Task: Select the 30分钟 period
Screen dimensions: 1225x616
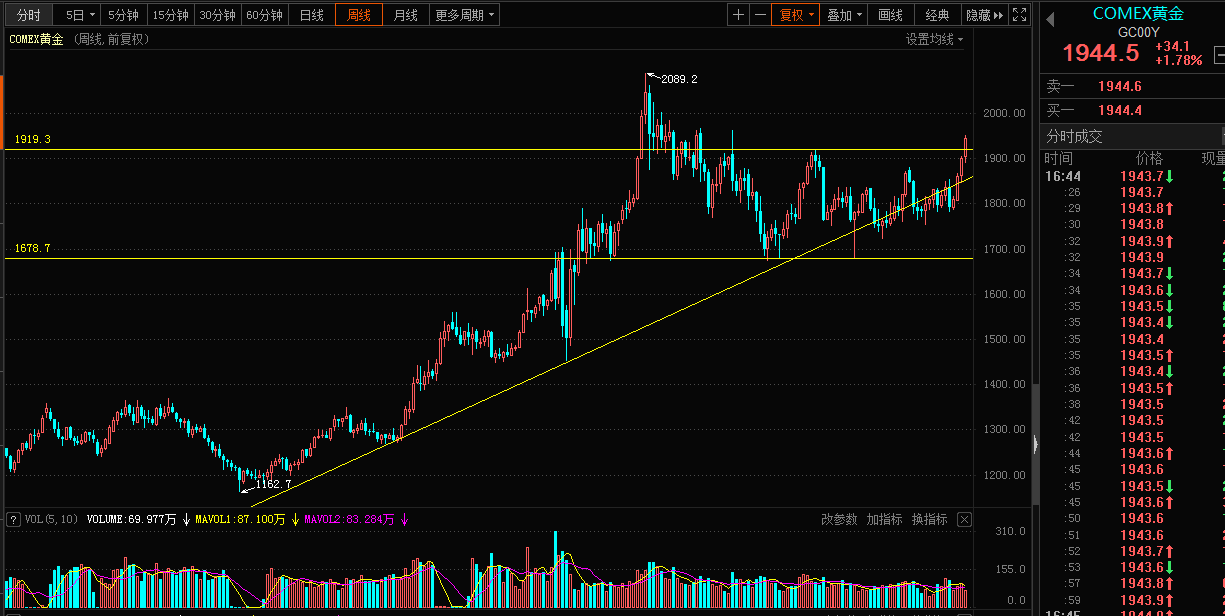Action: point(217,15)
